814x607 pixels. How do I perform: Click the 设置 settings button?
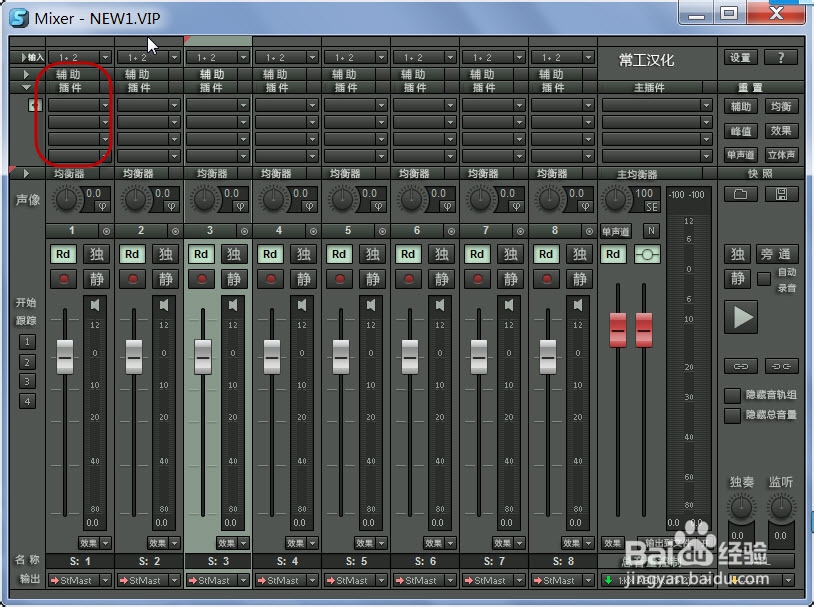pos(741,58)
